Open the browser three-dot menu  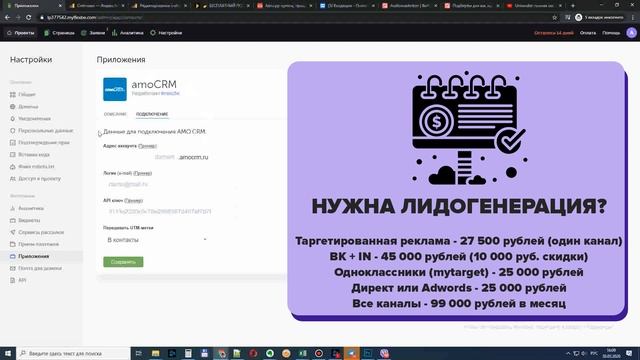633,18
